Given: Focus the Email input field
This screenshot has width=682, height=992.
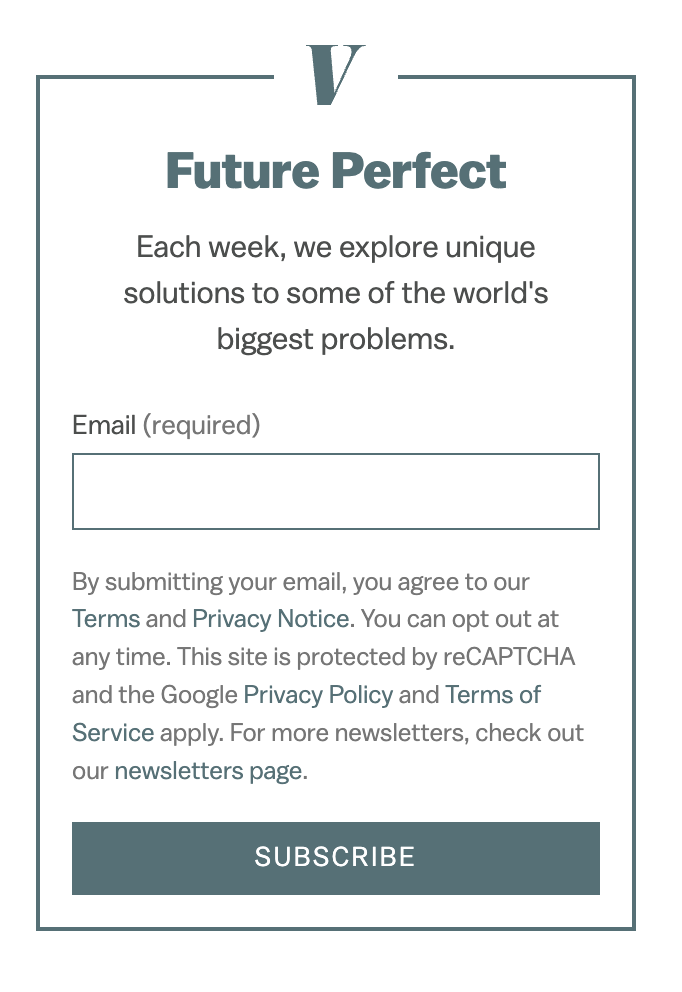Looking at the screenshot, I should pyautogui.click(x=336, y=491).
